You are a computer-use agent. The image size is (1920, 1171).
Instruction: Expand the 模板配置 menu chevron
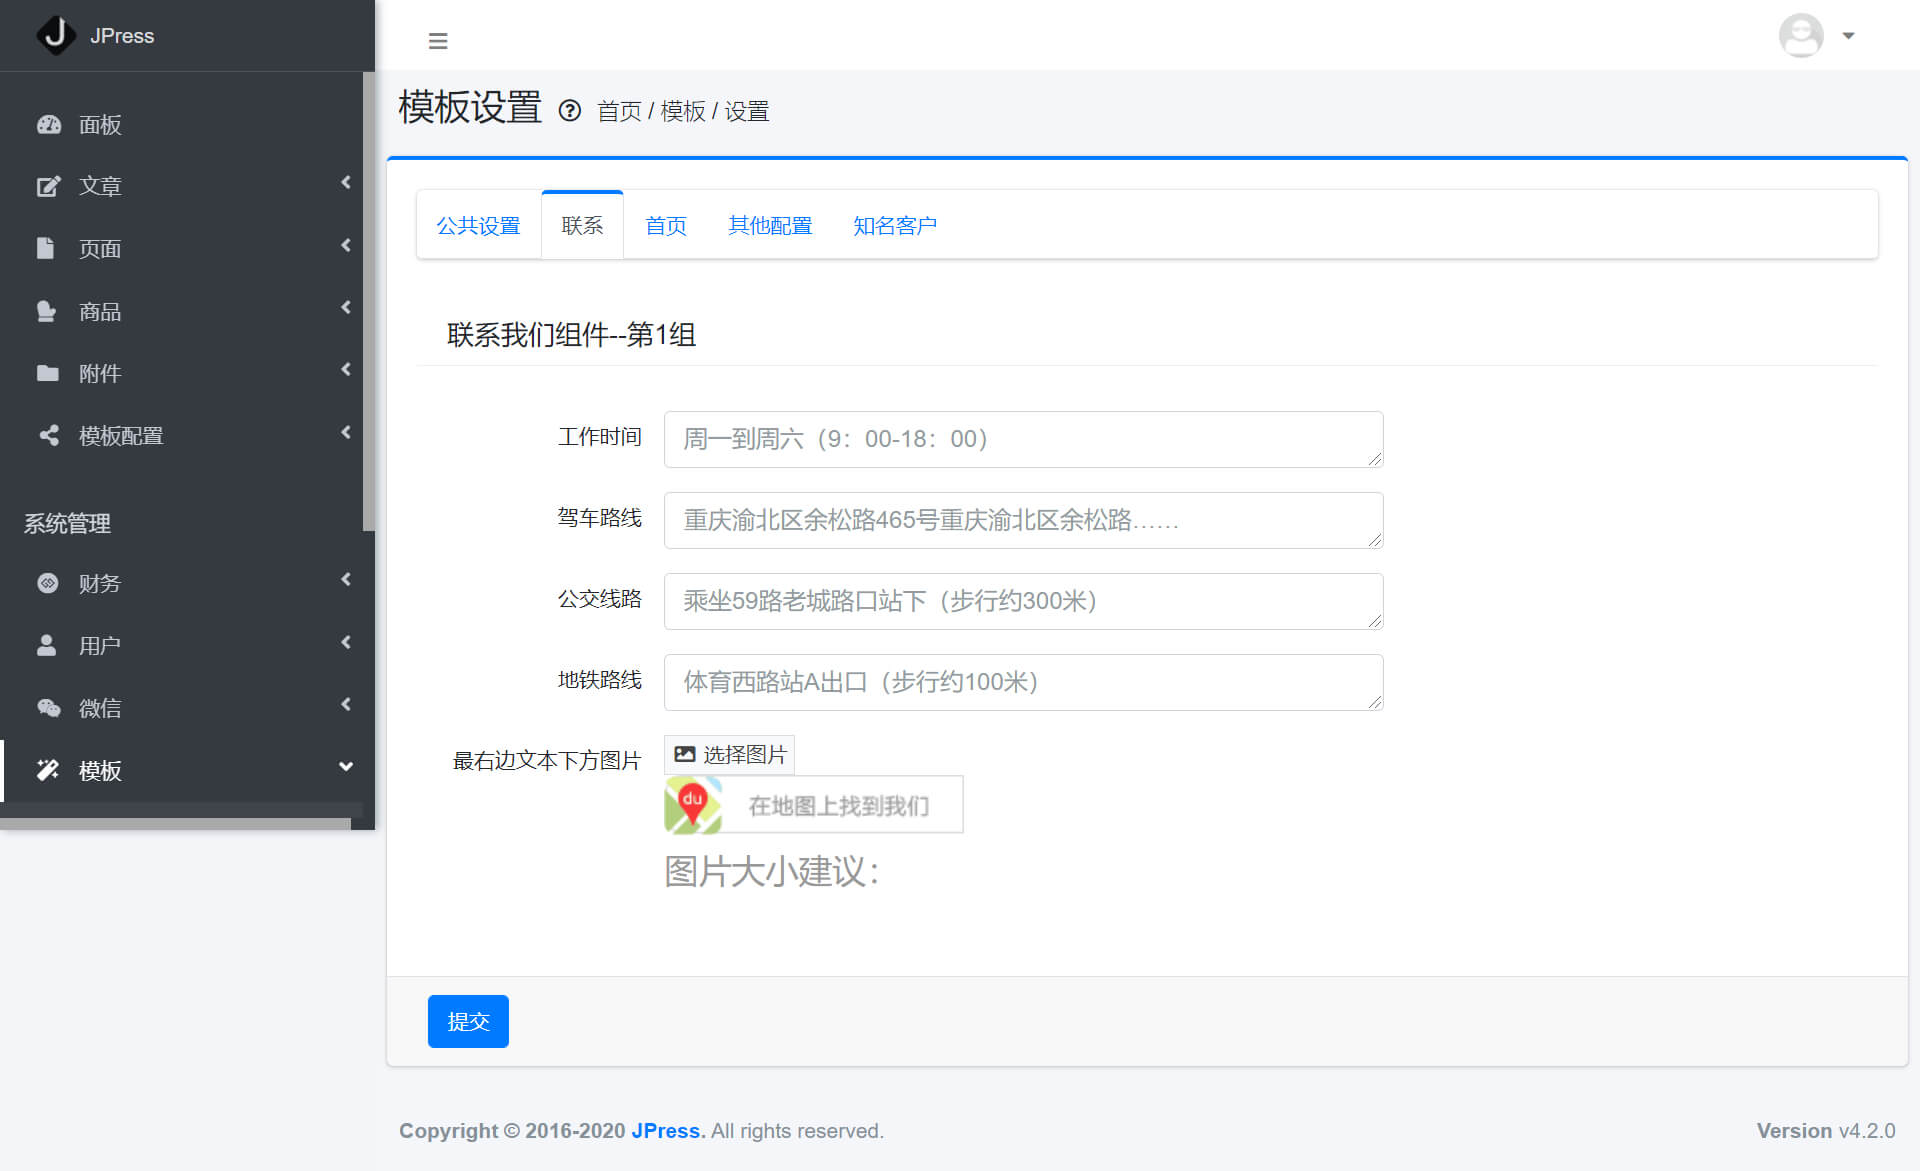[x=346, y=433]
